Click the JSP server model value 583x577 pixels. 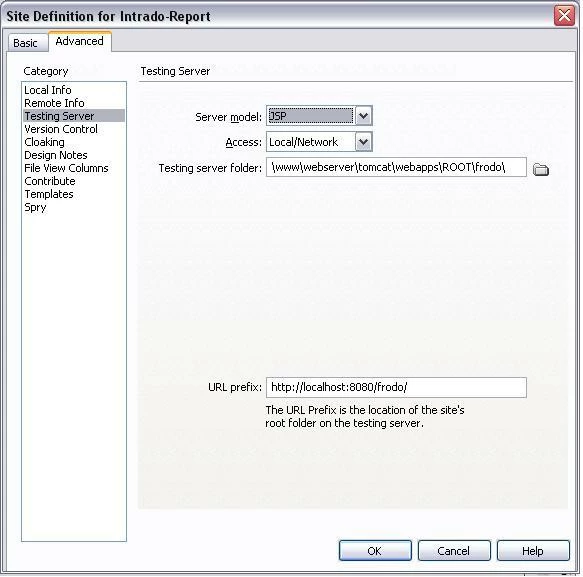310,116
